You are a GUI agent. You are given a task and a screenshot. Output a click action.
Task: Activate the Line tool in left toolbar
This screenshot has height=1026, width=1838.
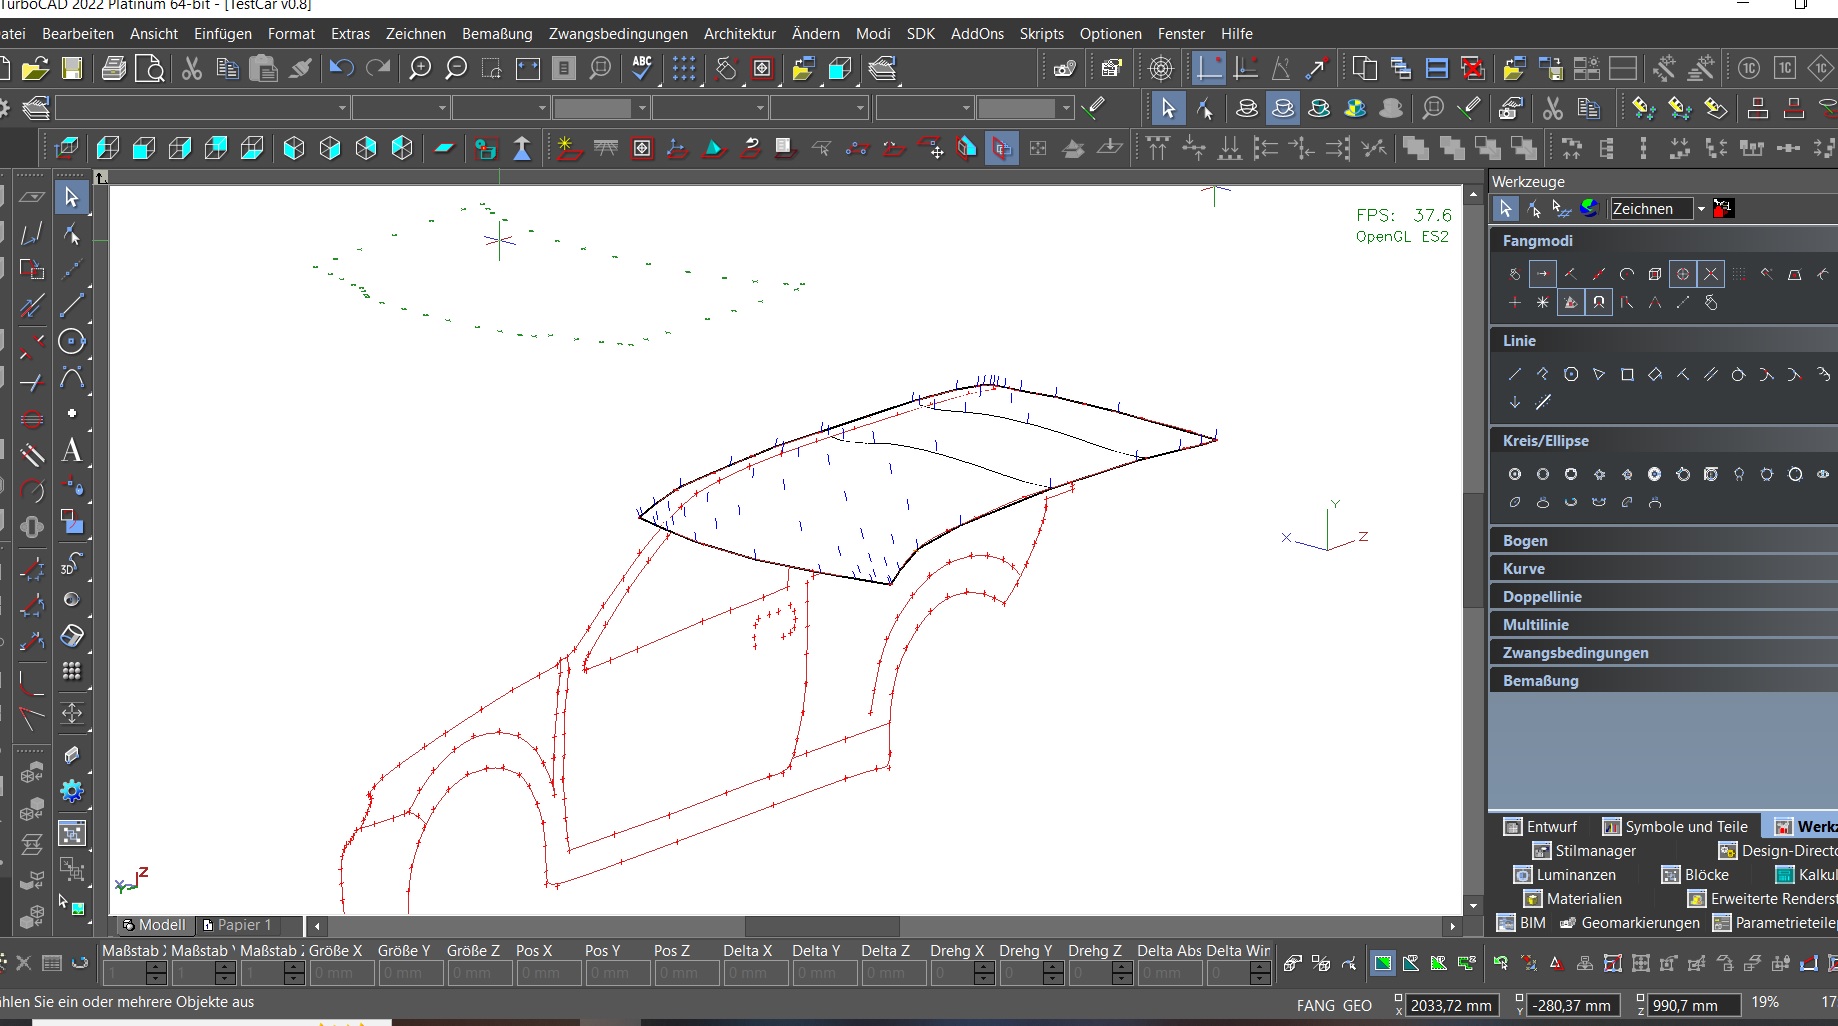[x=71, y=305]
